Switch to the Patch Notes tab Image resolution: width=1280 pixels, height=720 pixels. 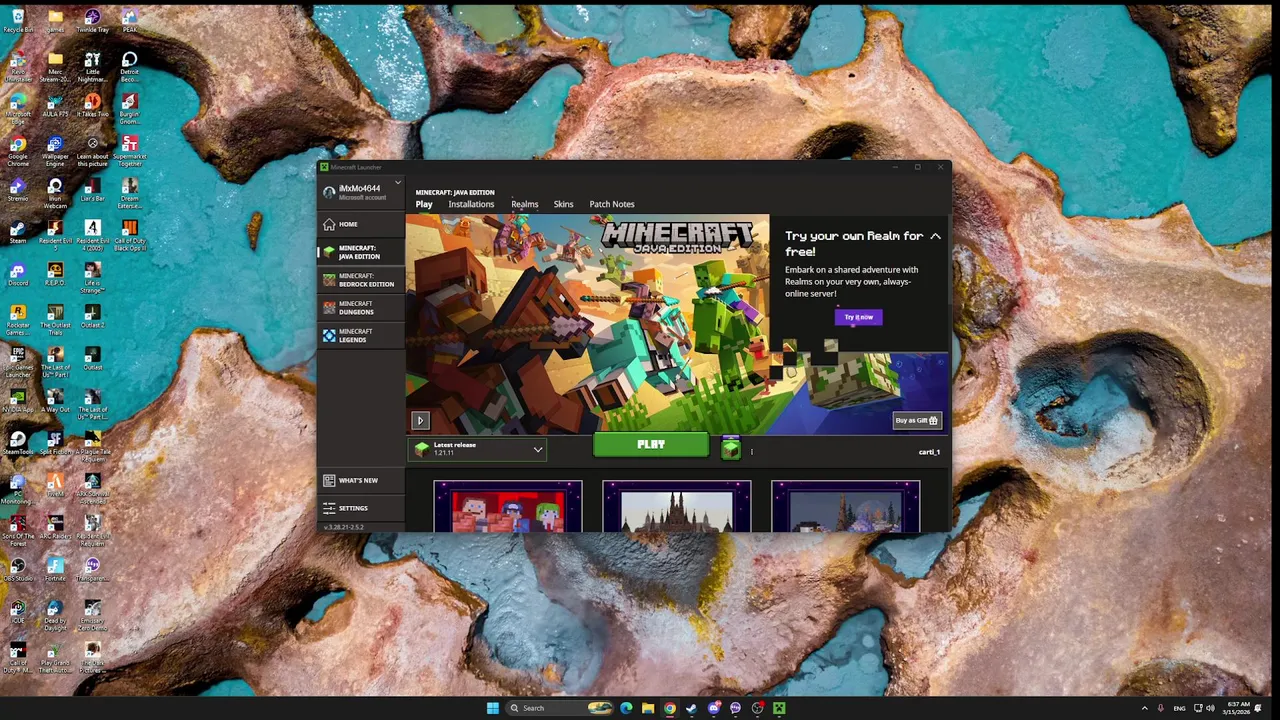tap(612, 204)
